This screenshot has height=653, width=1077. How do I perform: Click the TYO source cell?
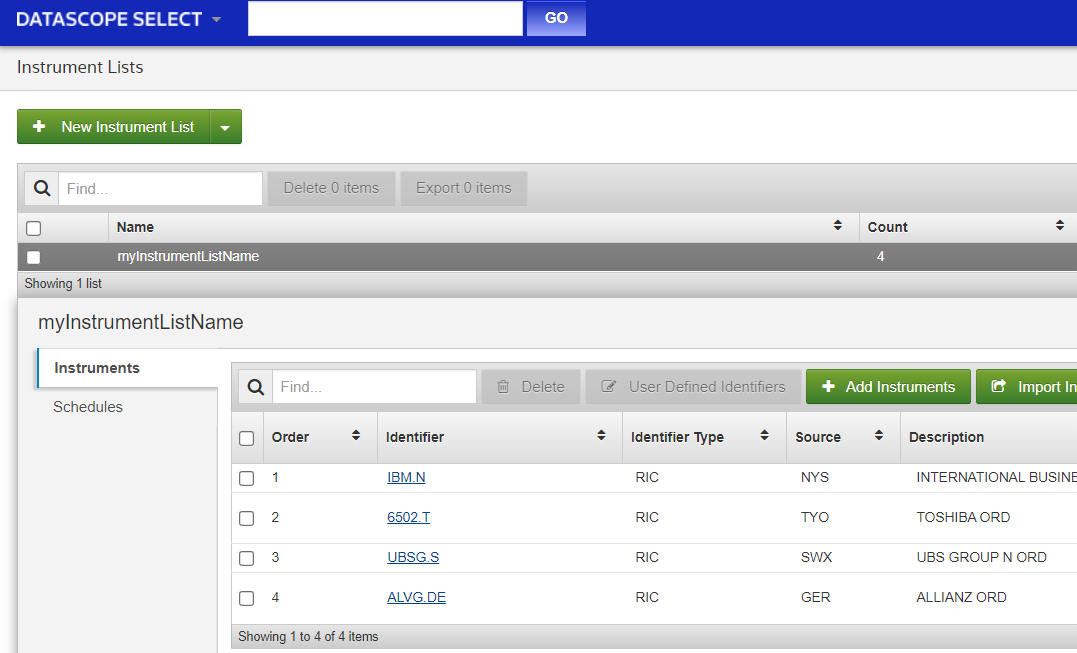point(815,517)
